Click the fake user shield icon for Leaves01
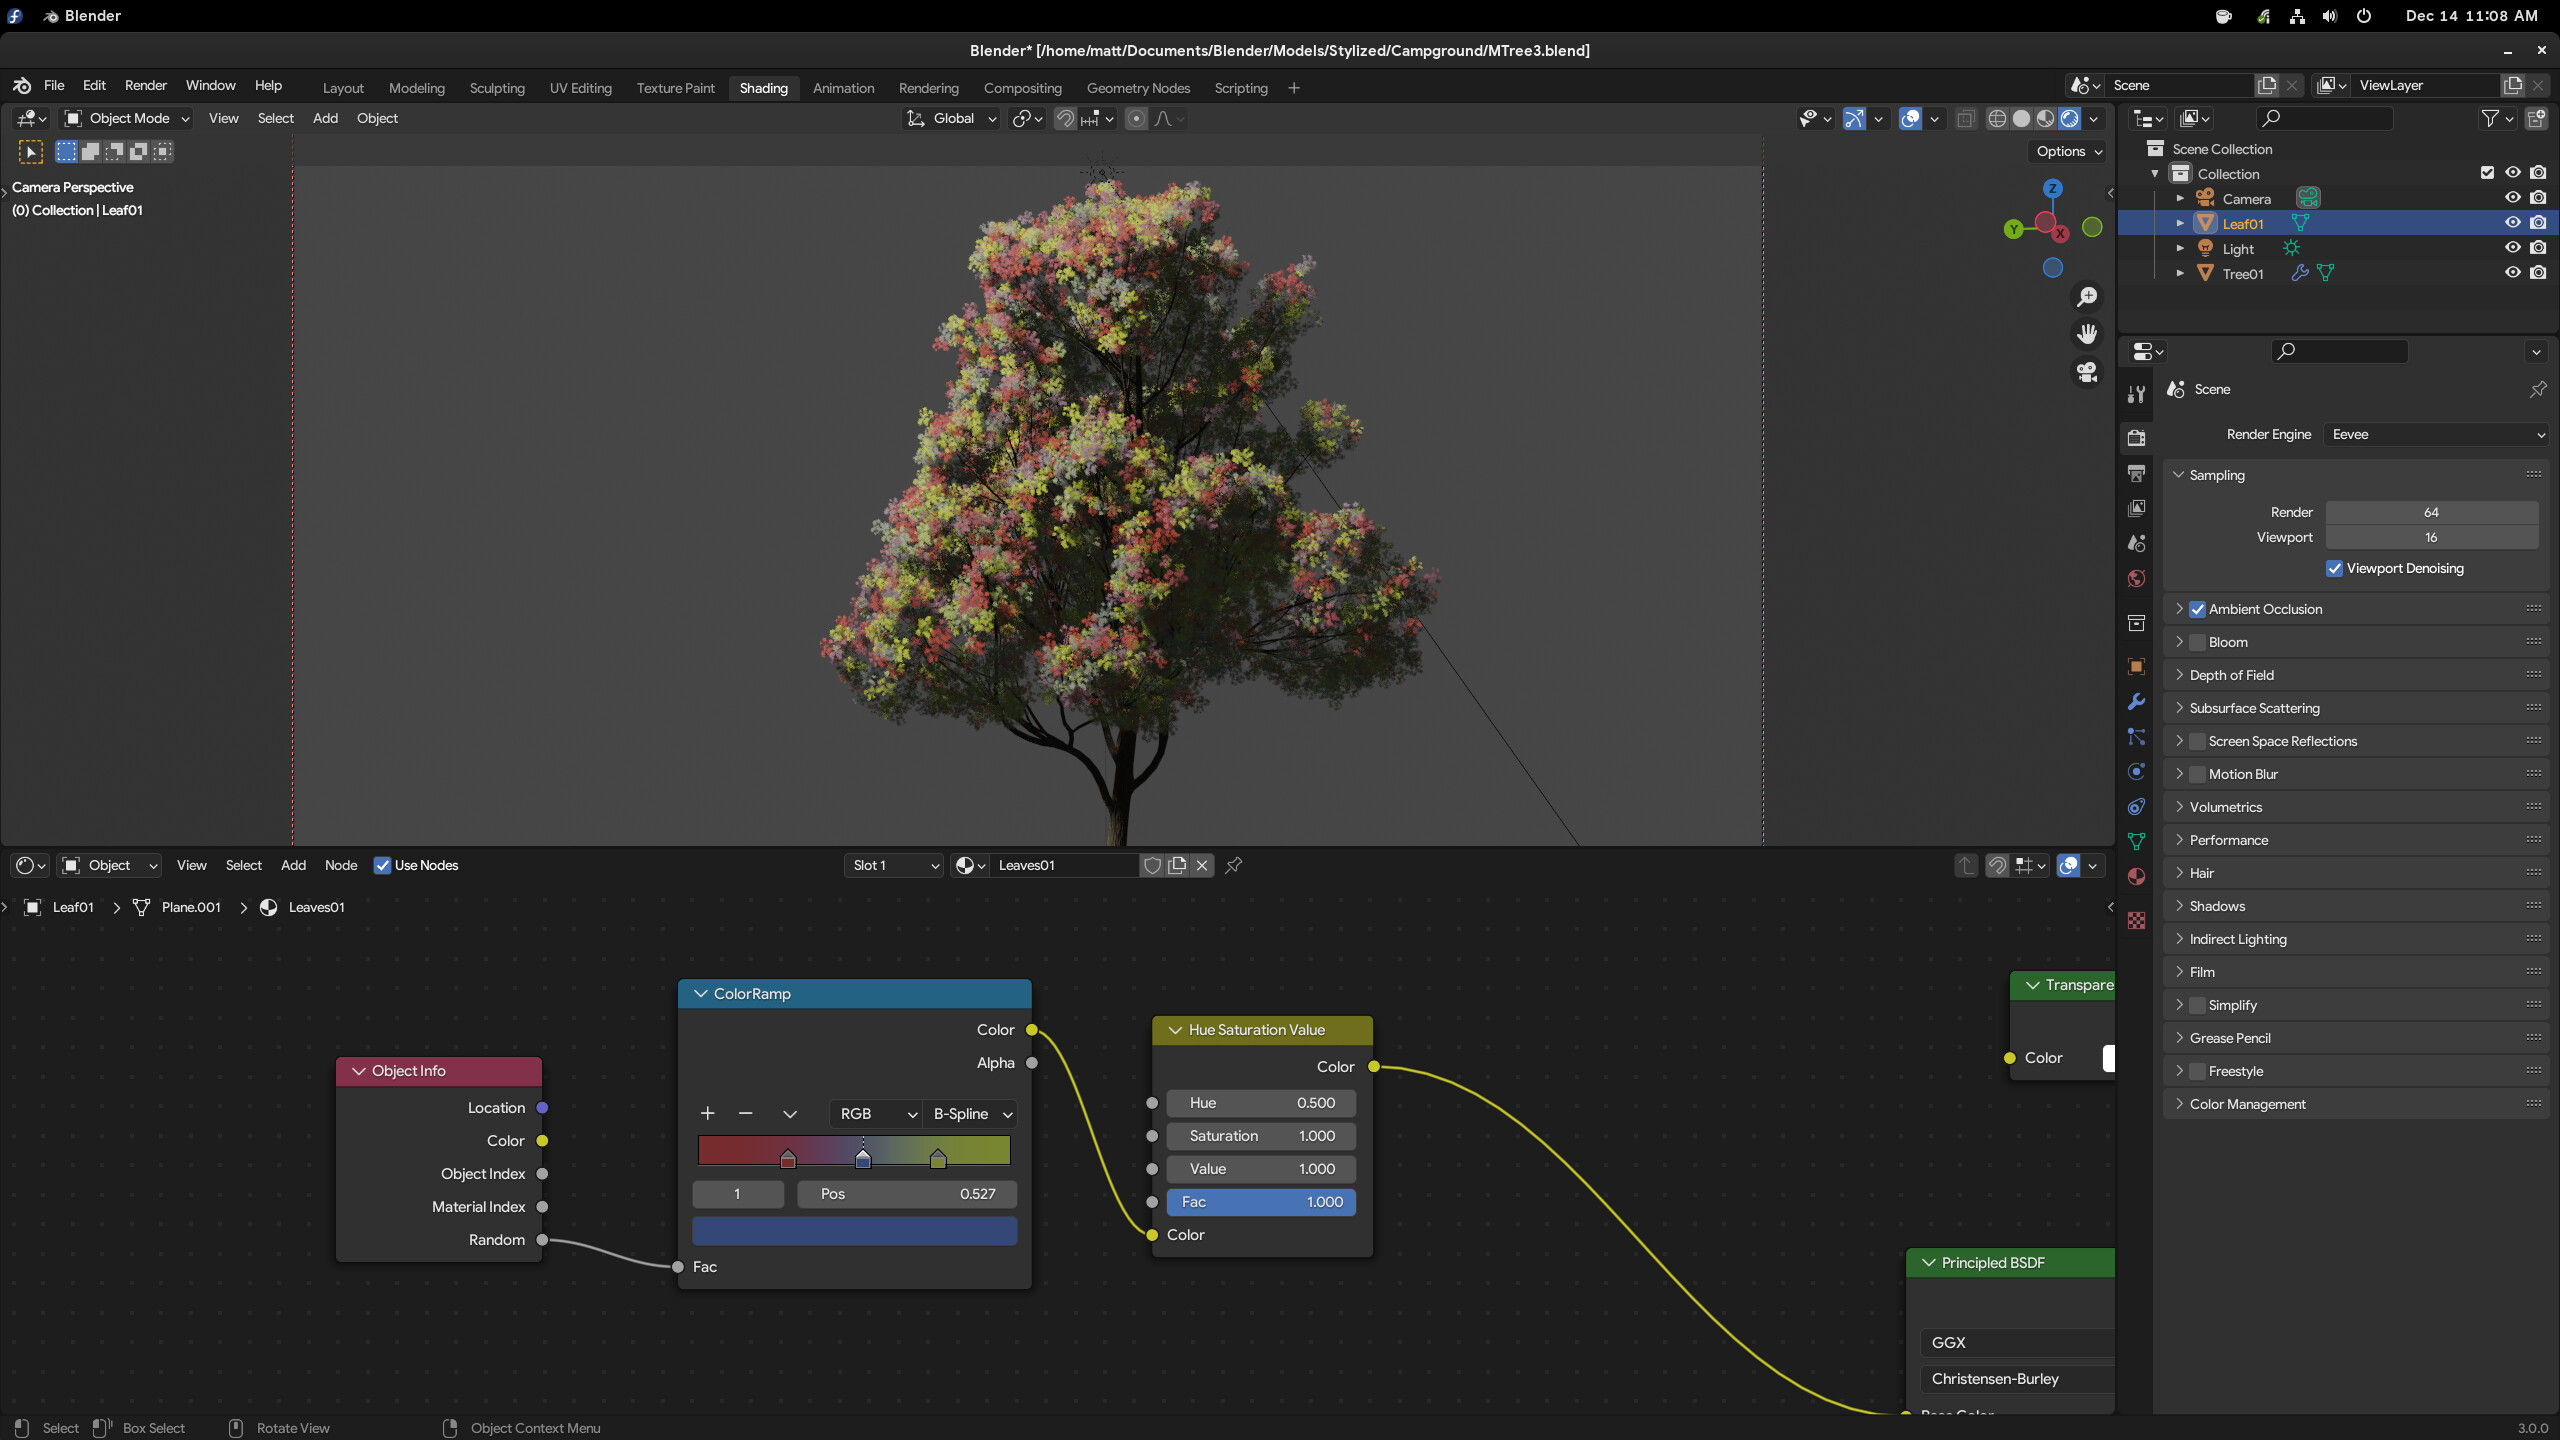 point(1152,866)
